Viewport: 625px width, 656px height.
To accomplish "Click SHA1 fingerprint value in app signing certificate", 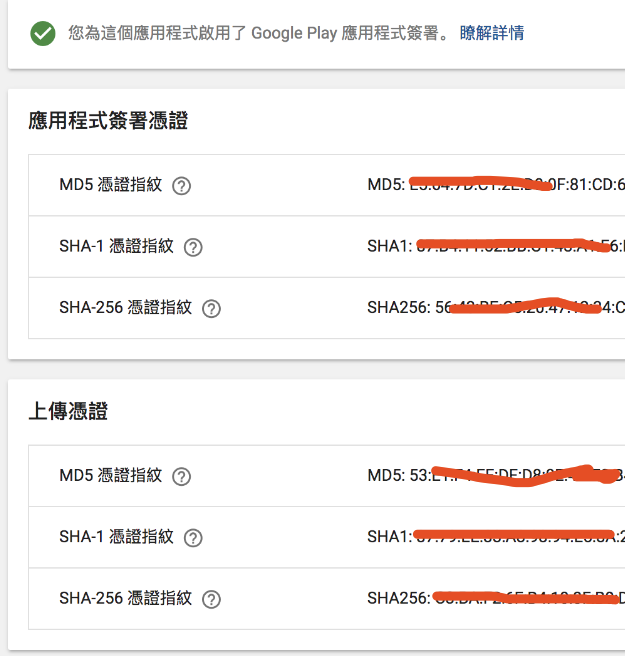I will point(496,246).
